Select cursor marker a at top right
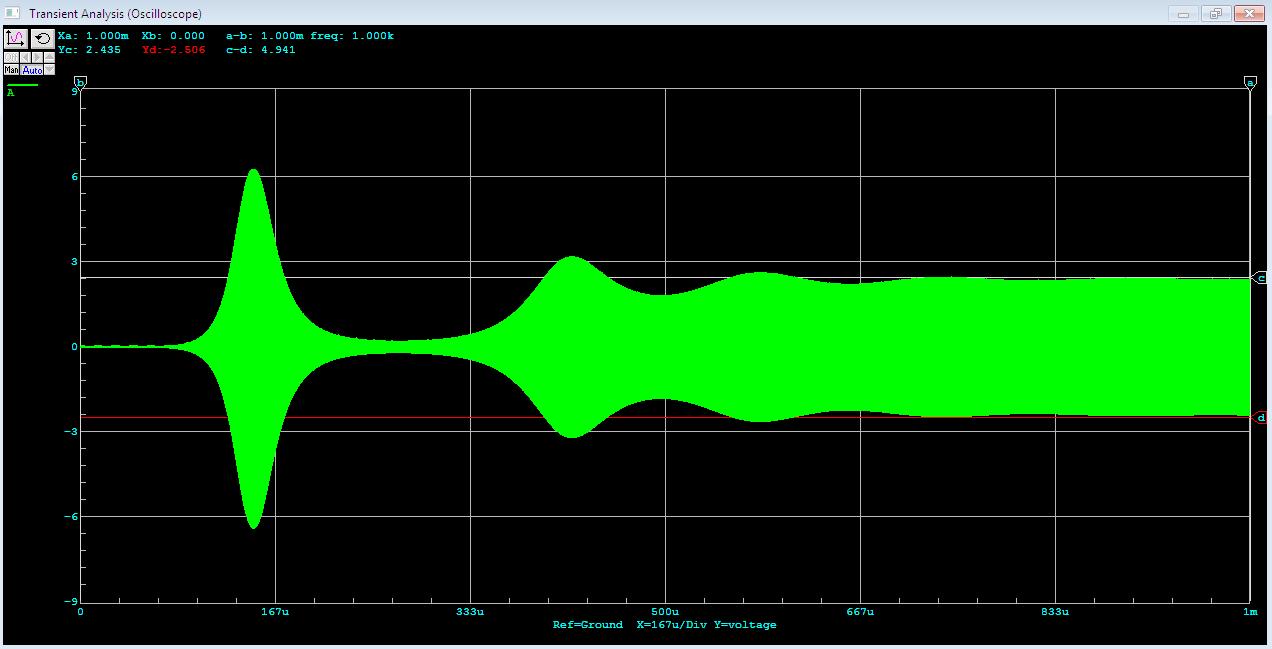 [x=1249, y=82]
